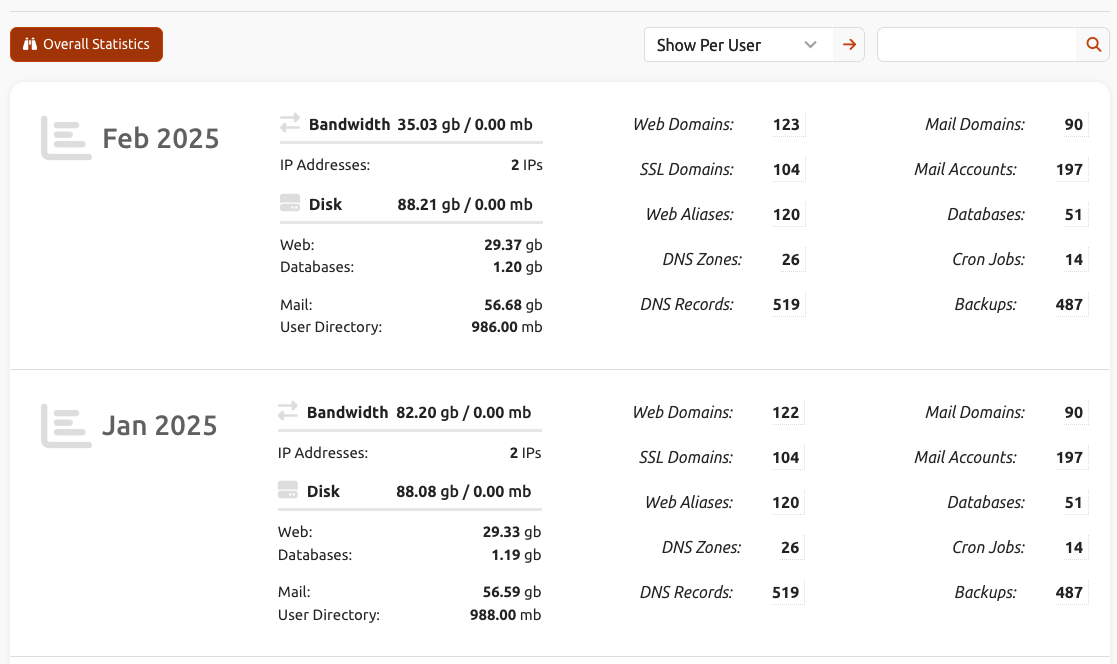This screenshot has width=1117, height=664.
Task: Click Web Domains count 122
Action: pyautogui.click(x=786, y=413)
